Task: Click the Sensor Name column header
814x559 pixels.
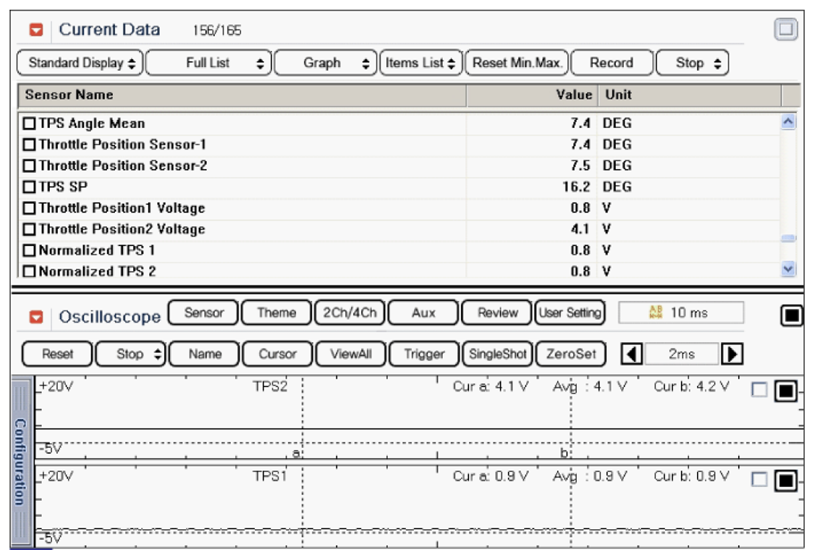Action: click(69, 95)
